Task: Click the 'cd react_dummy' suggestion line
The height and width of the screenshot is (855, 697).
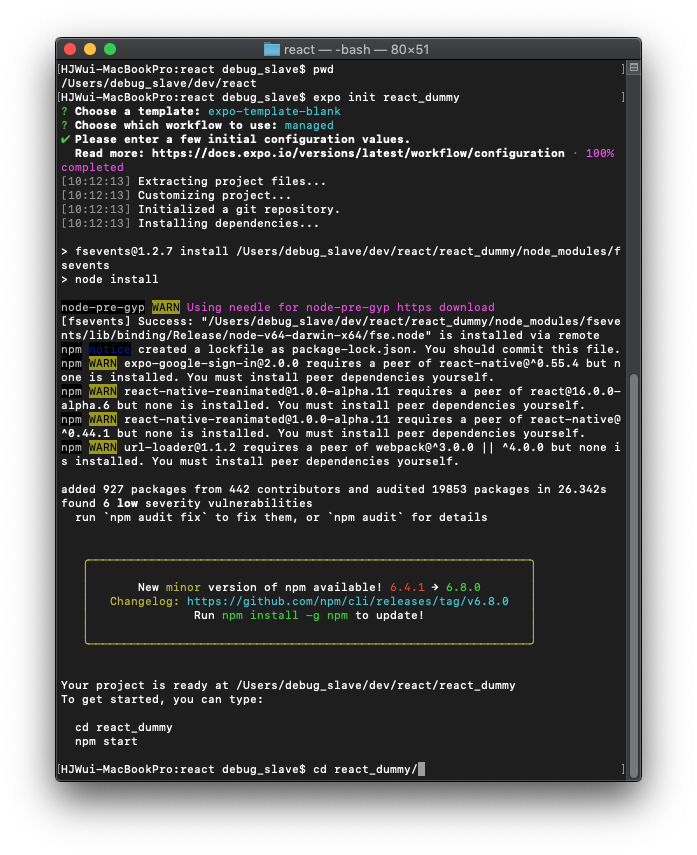Action: tap(124, 727)
